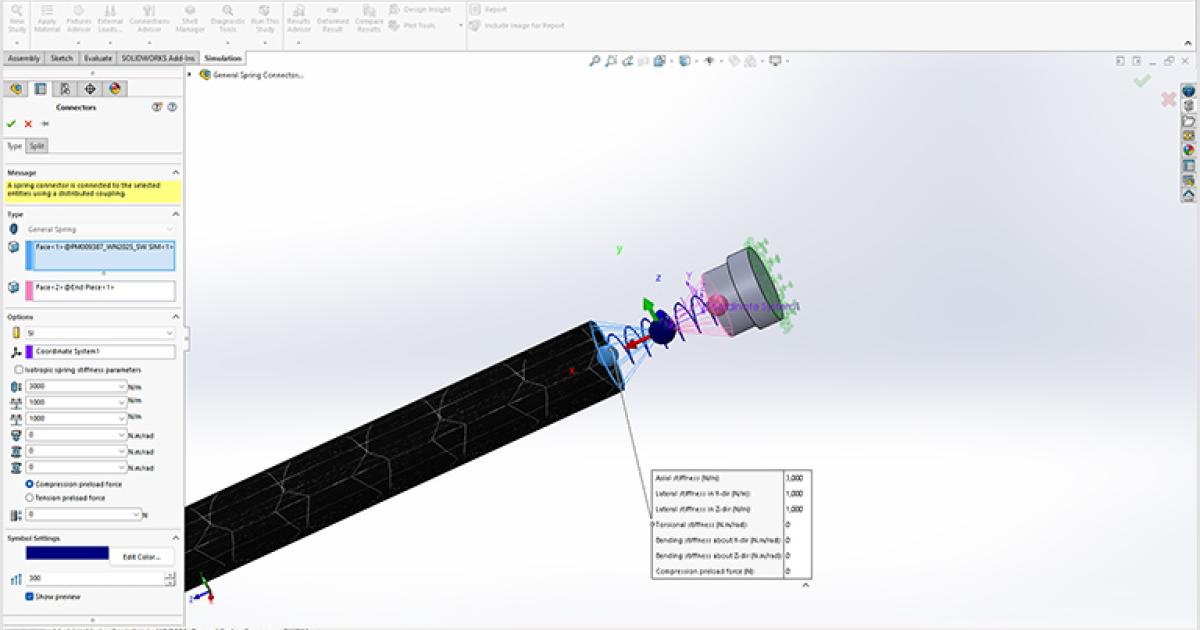Enable Isotropic spring stiffness parameters
1200x630 pixels.
tap(17, 371)
